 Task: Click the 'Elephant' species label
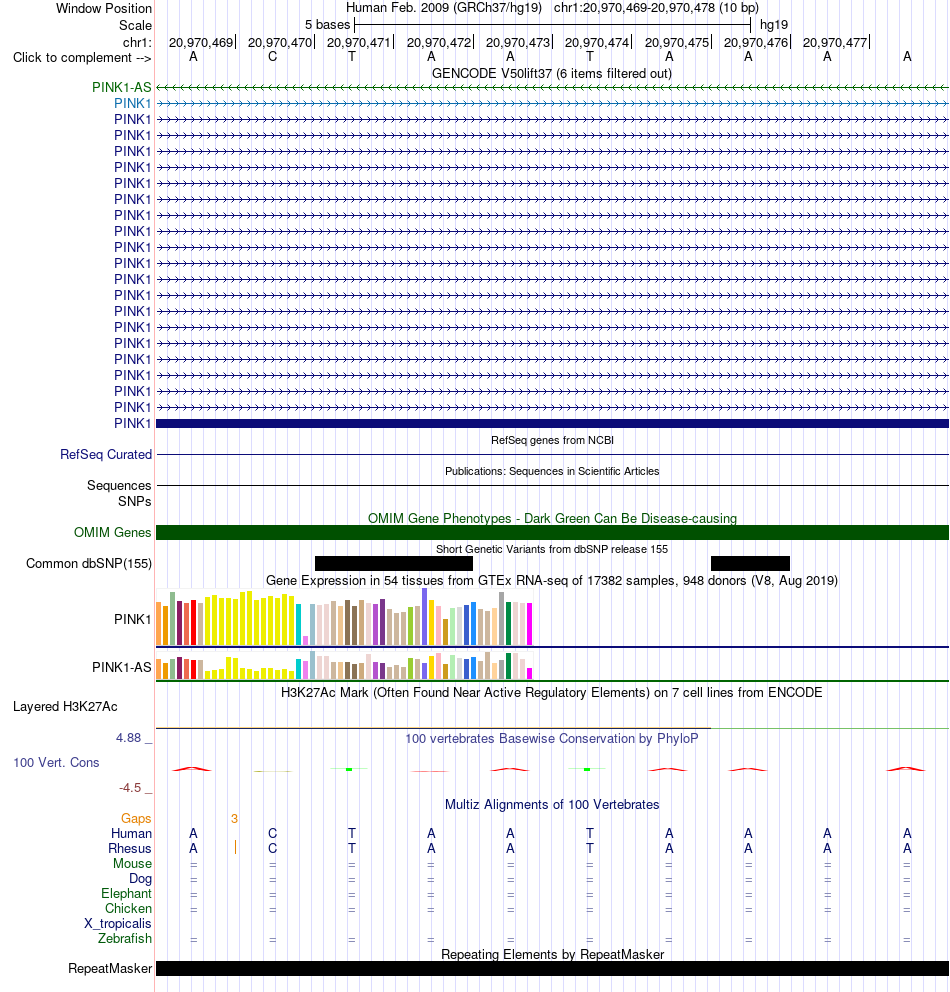(126, 893)
